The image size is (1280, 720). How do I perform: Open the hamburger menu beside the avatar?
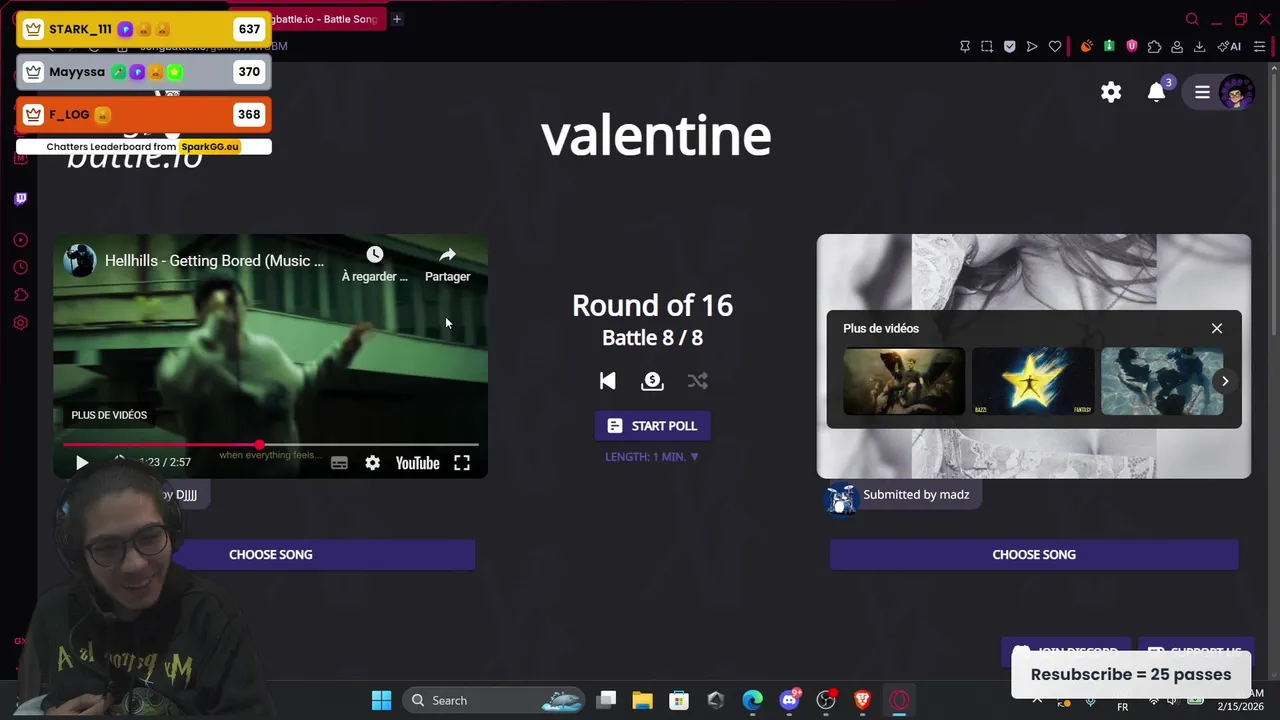pos(1202,92)
